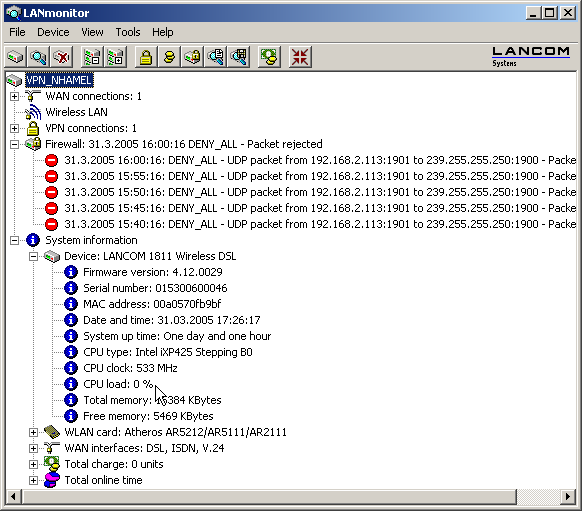
Task: Click the device-with-lock firewall toolbar icon
Action: 192,57
